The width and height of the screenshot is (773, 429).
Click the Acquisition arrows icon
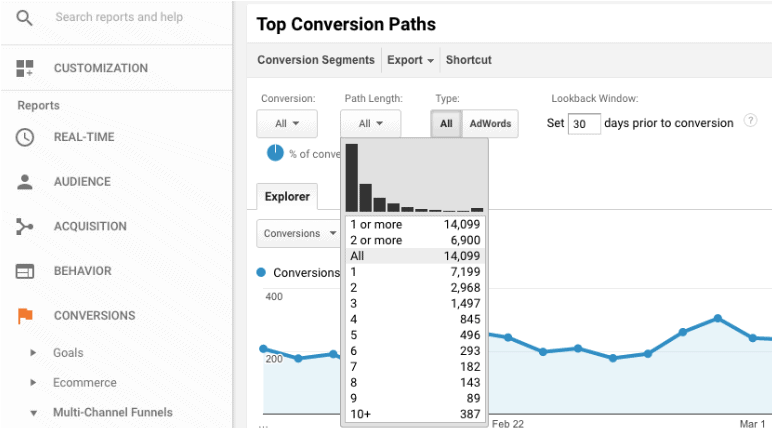click(x=25, y=227)
